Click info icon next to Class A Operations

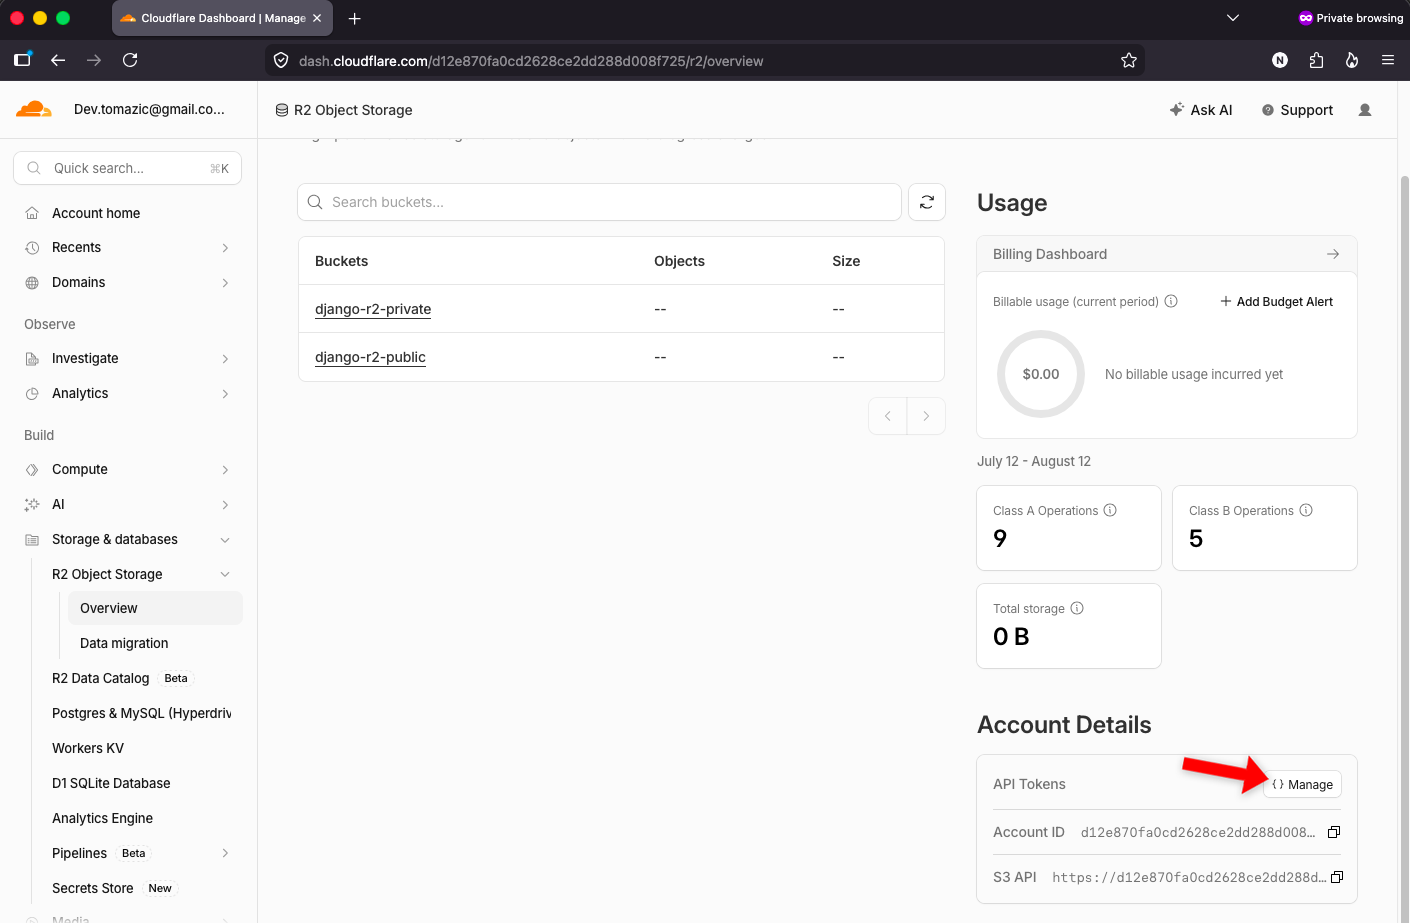(x=1110, y=510)
